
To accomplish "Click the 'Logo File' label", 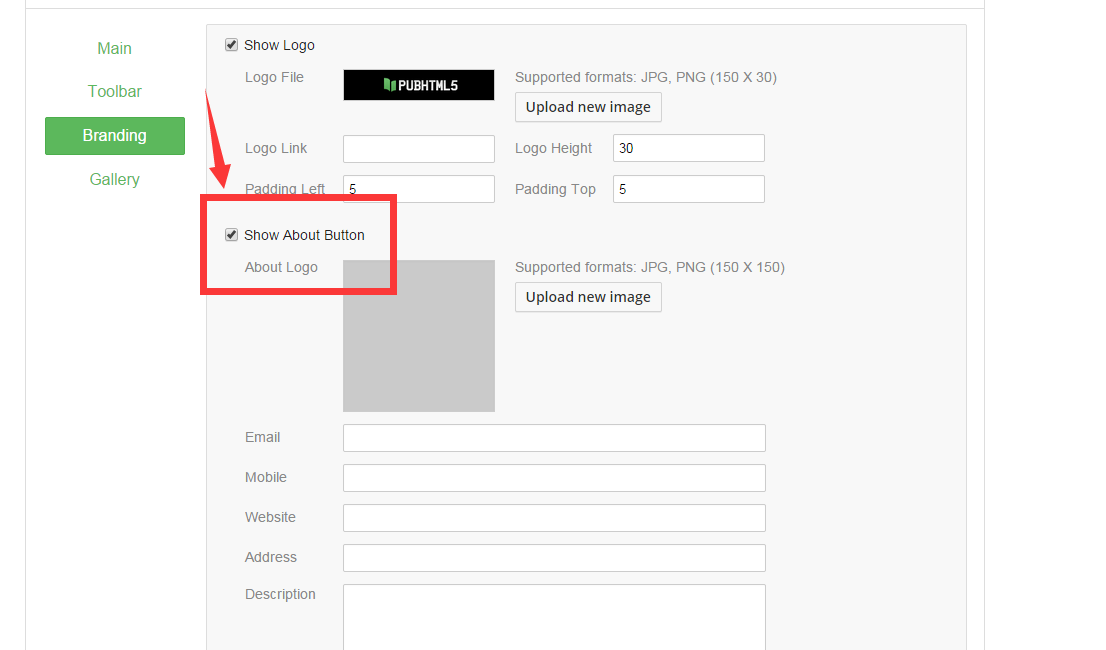I will pos(274,78).
